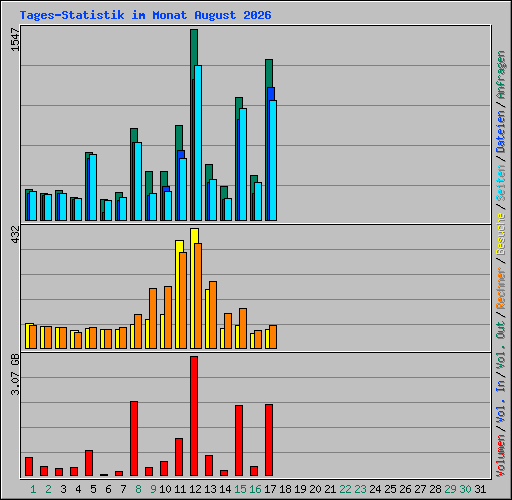The image size is (512, 500).
Task: Click day label '15' on the x-axis
Action: (240, 489)
